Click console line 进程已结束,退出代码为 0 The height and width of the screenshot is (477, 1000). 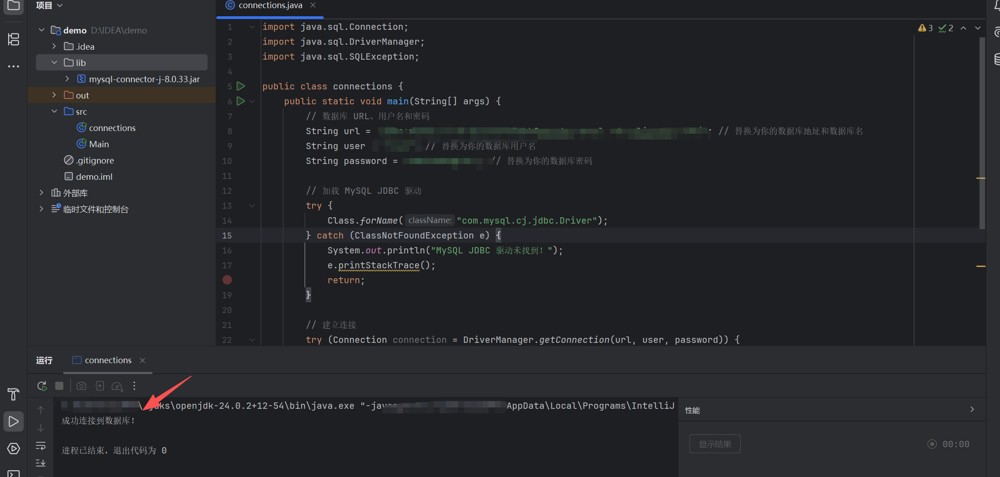114,451
